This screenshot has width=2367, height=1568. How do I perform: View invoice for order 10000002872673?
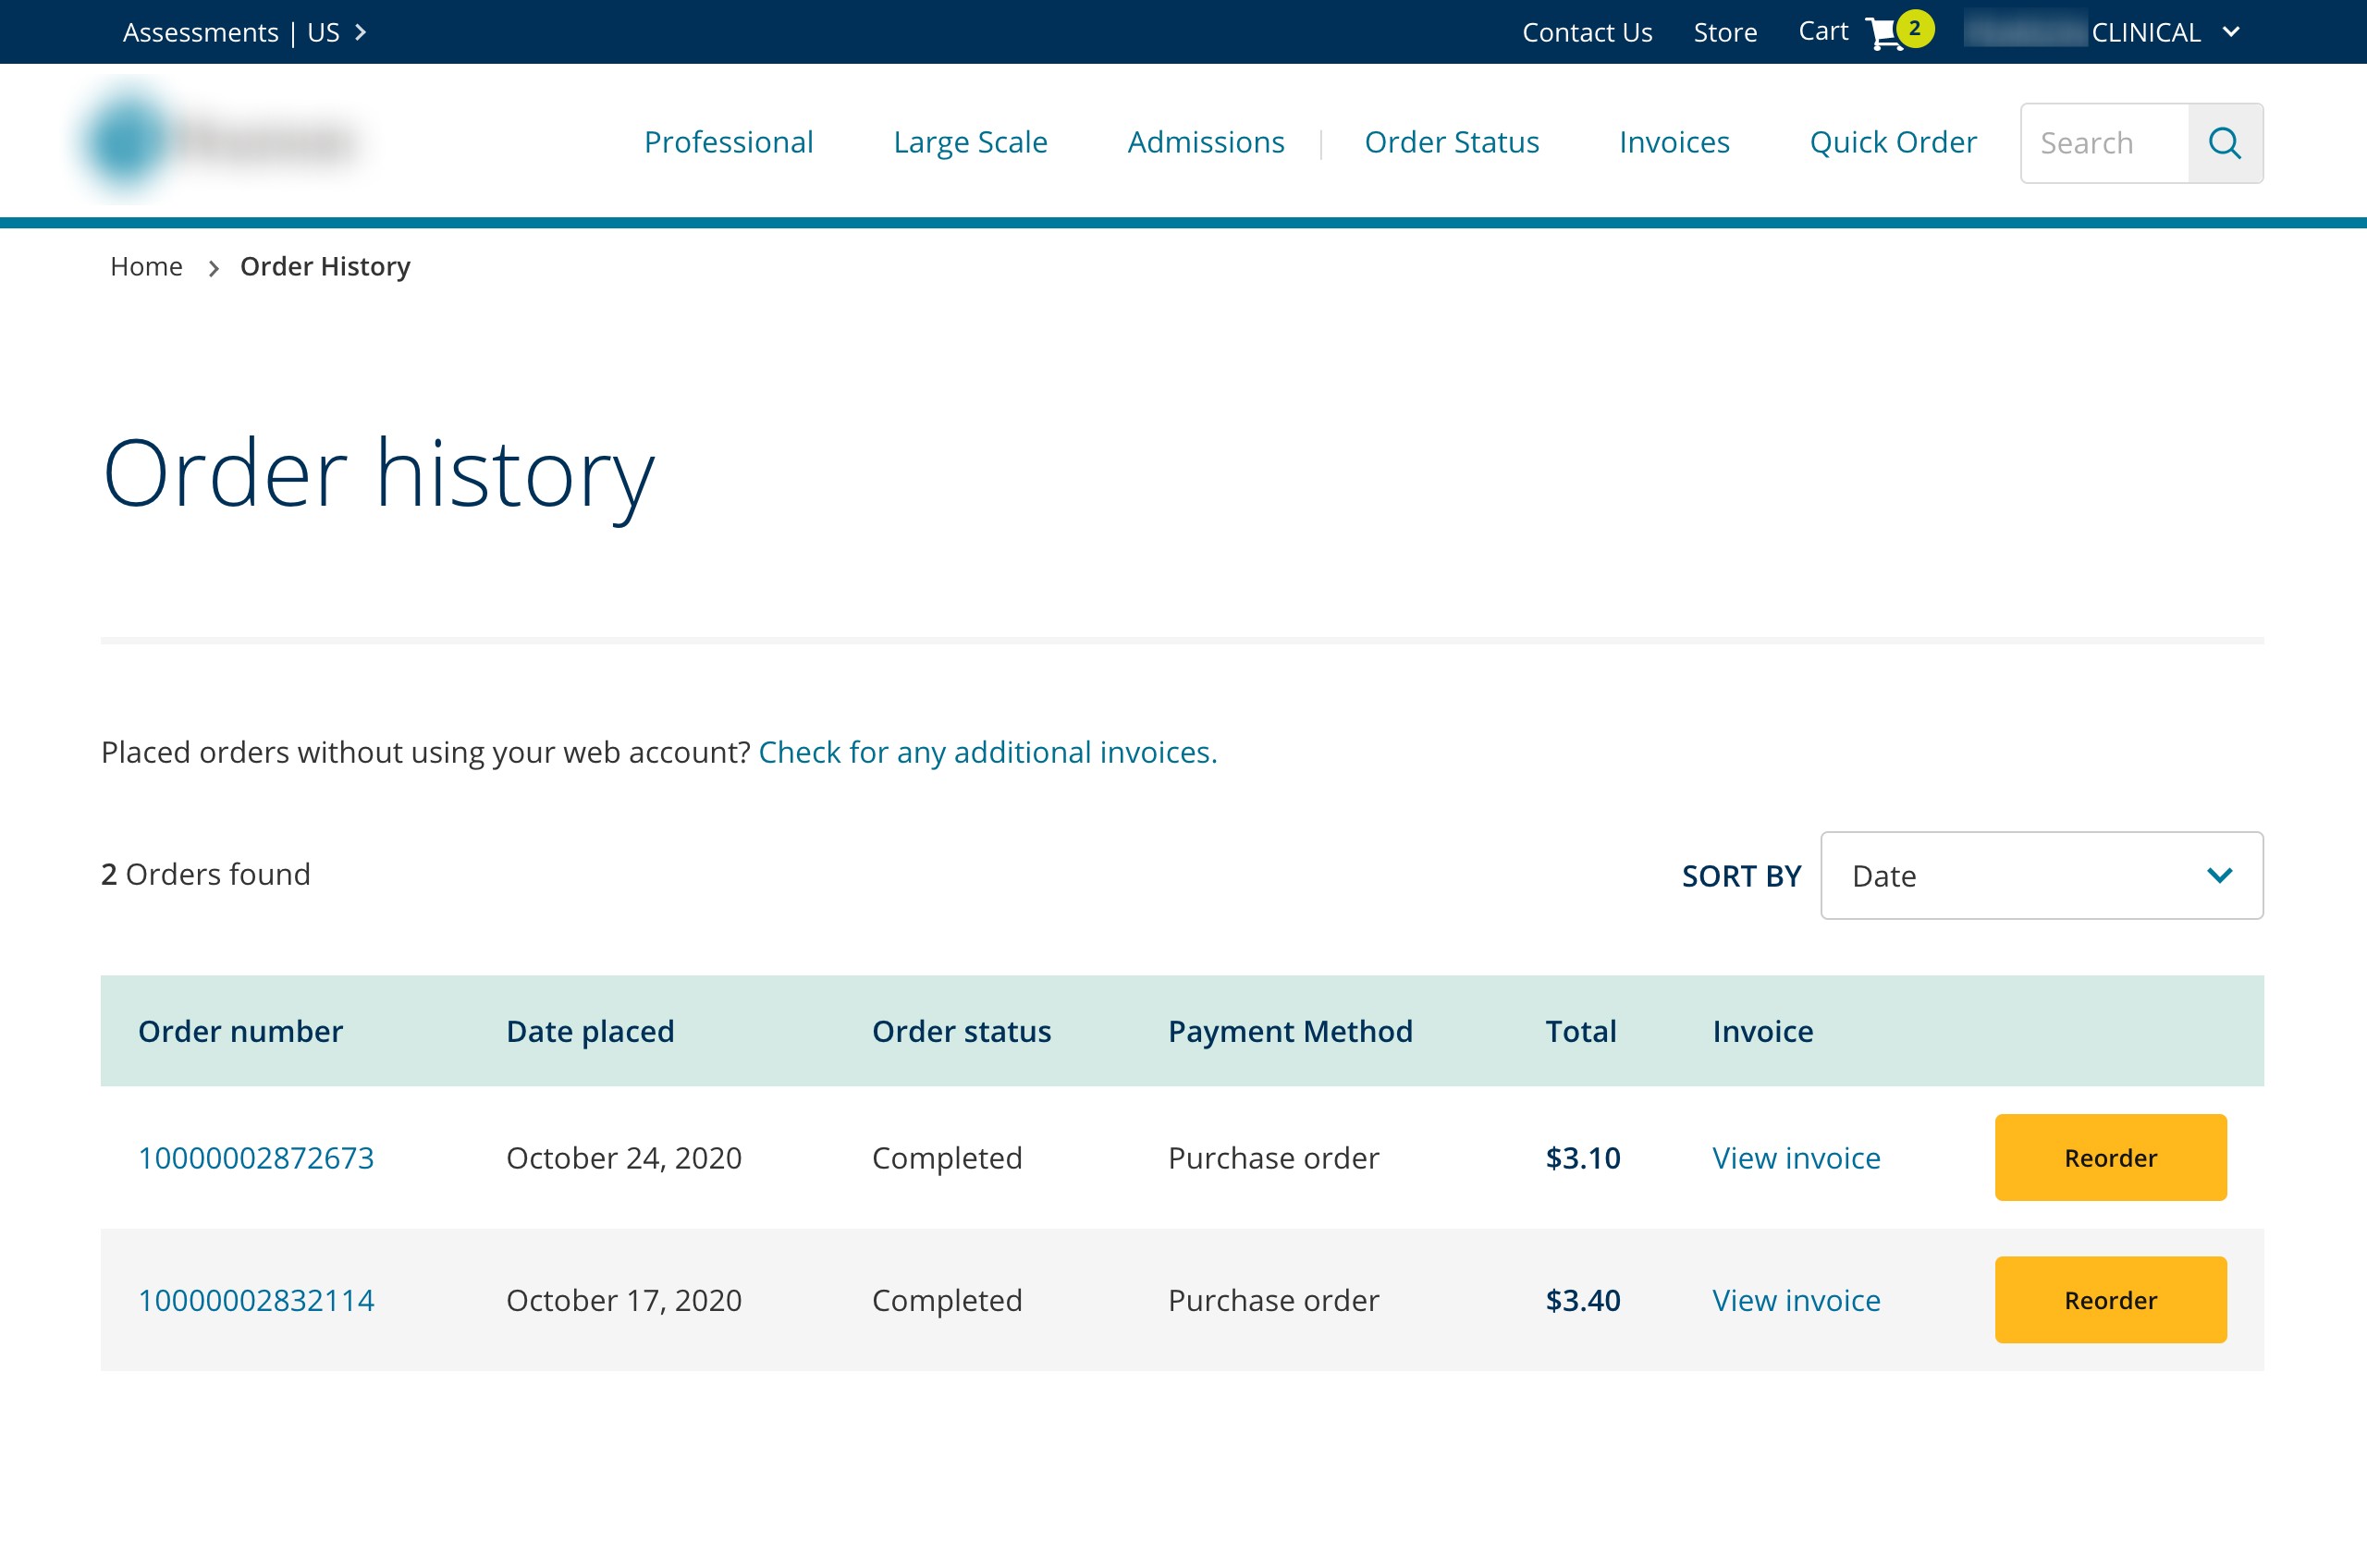pyautogui.click(x=1796, y=1157)
